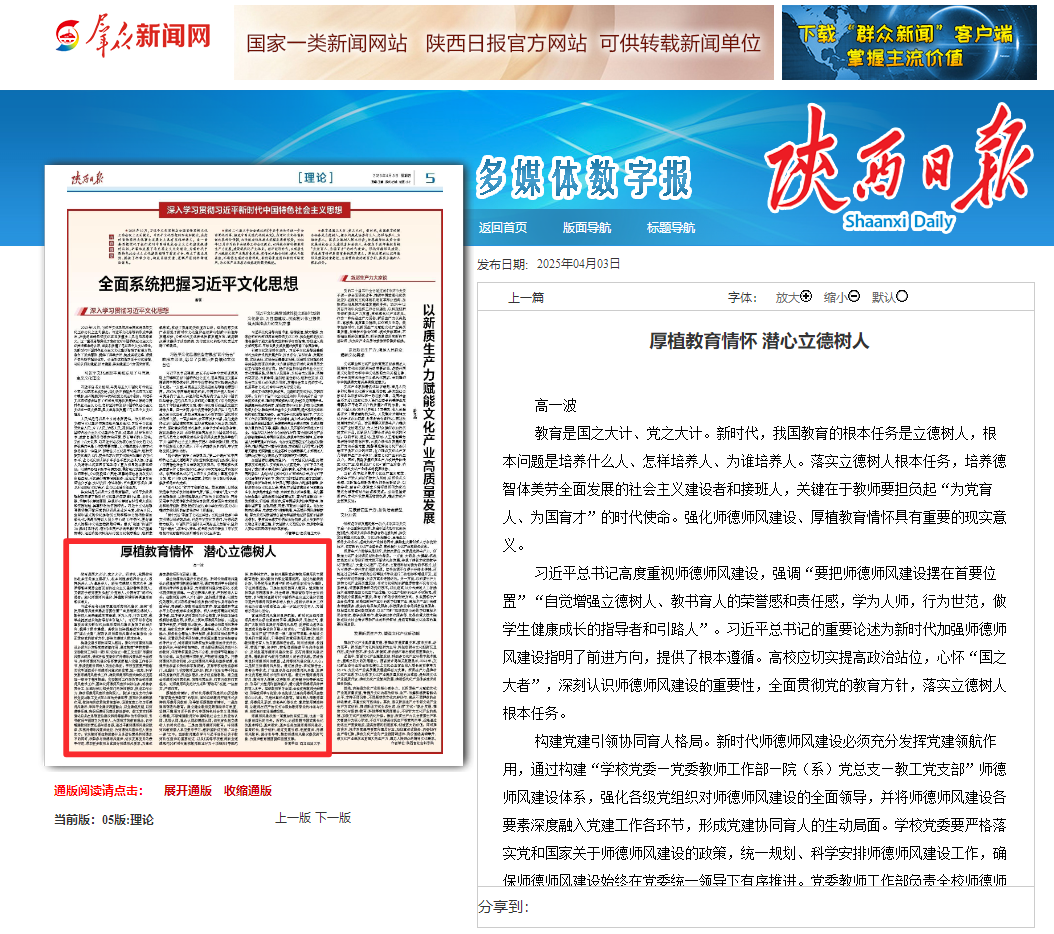Select 全面系统把握习近平文化思想 article on page thumbnail
This screenshot has height=934, width=1054.
(x=197, y=283)
